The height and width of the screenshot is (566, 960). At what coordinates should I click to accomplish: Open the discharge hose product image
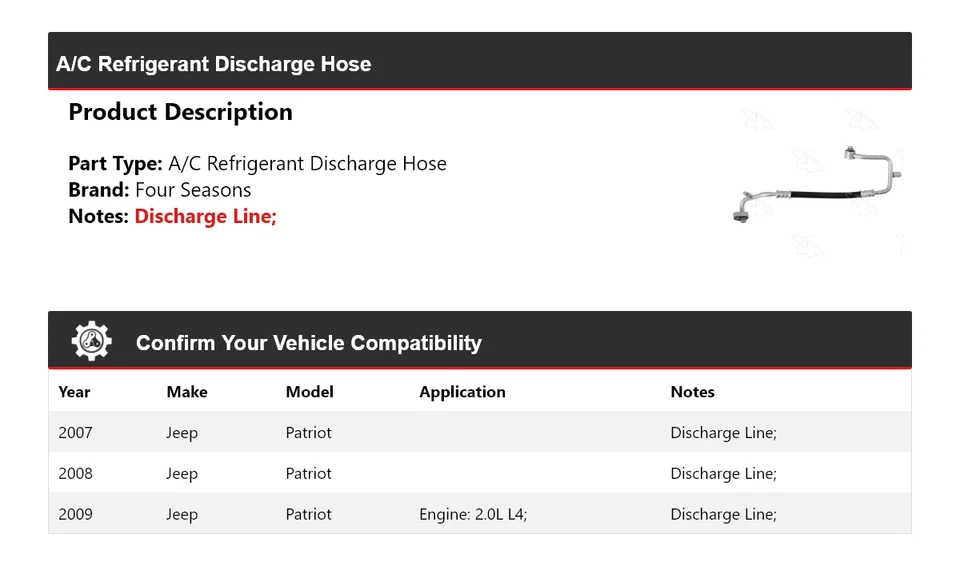click(818, 185)
